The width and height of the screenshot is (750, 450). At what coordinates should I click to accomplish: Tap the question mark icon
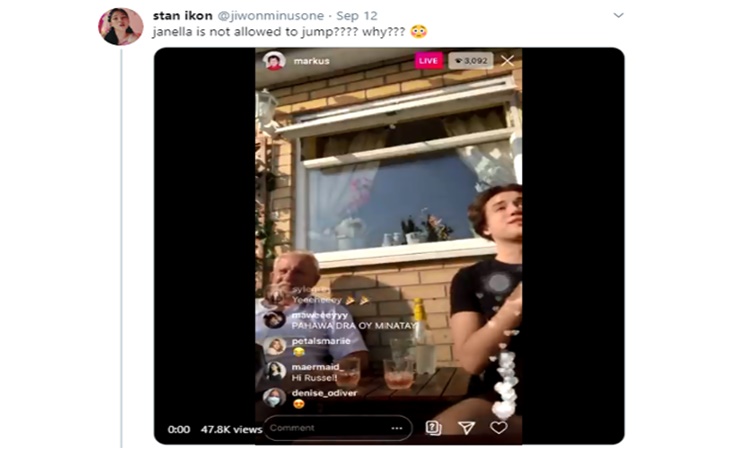433,428
